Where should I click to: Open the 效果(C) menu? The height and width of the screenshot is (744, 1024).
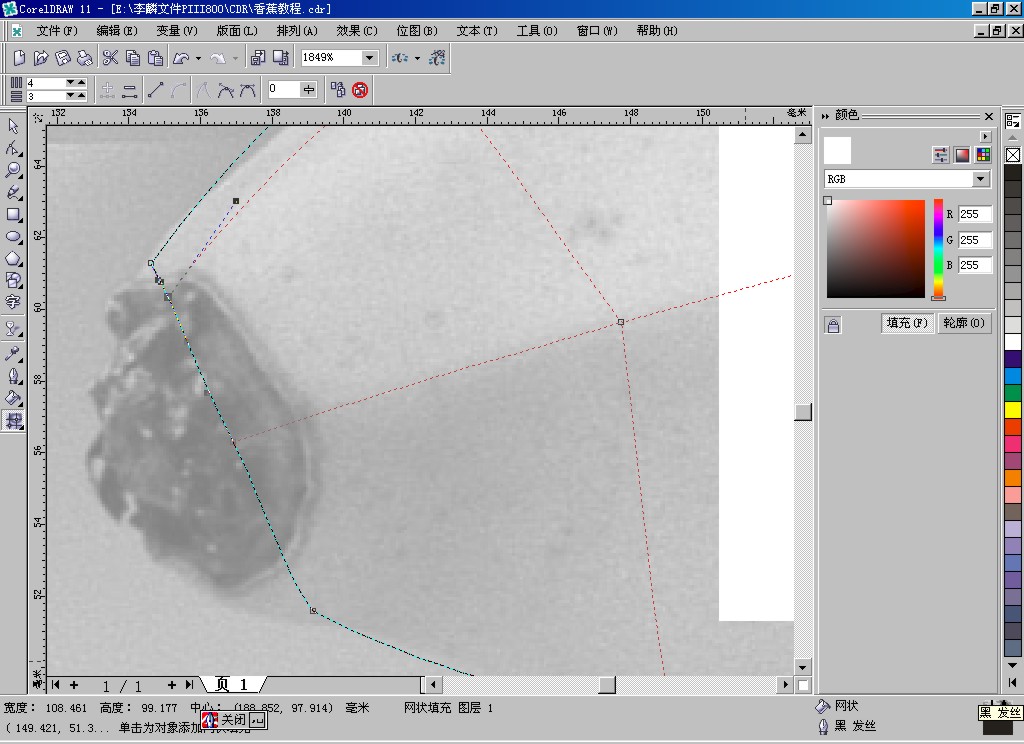(x=357, y=31)
